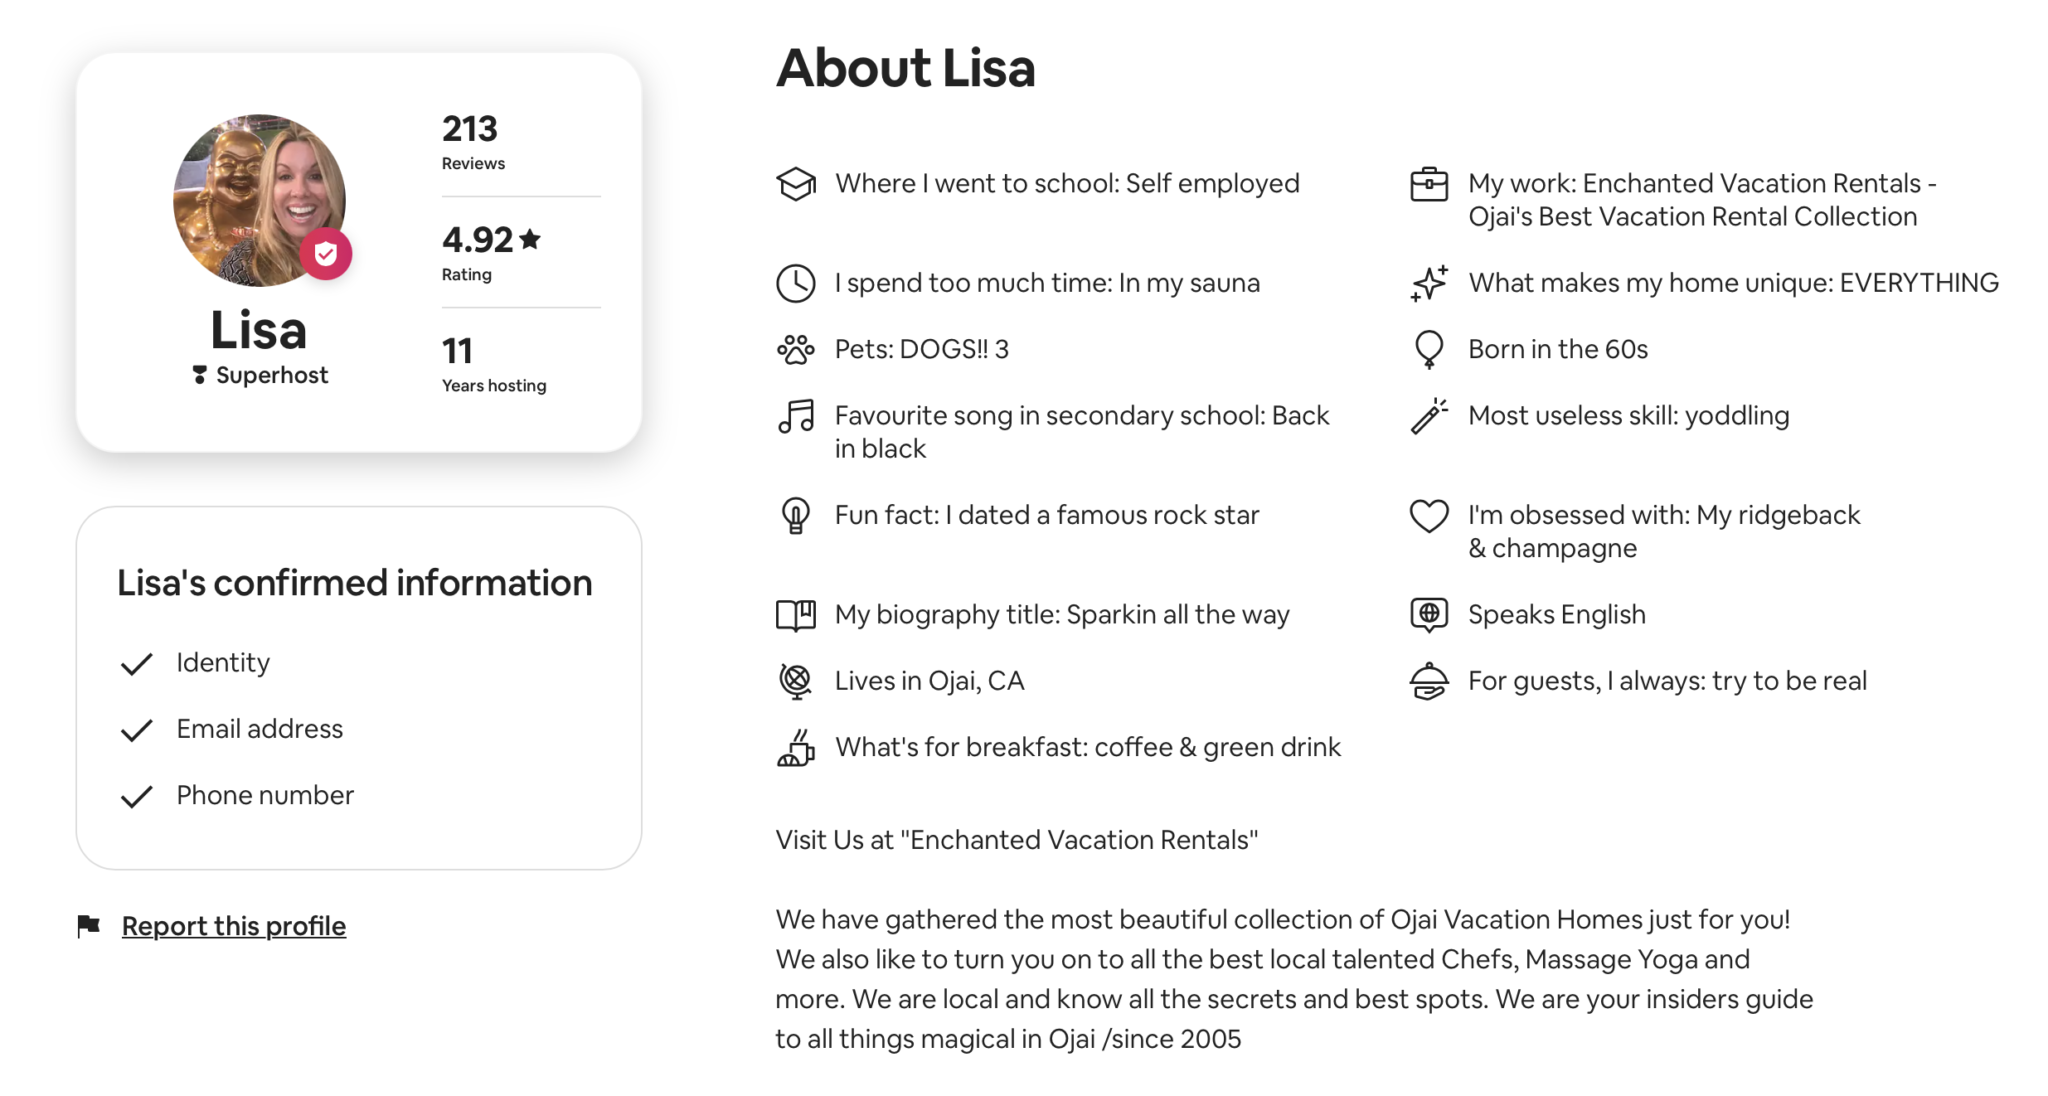
Task: Click the heart icon beside obsessions
Action: pos(1429,517)
